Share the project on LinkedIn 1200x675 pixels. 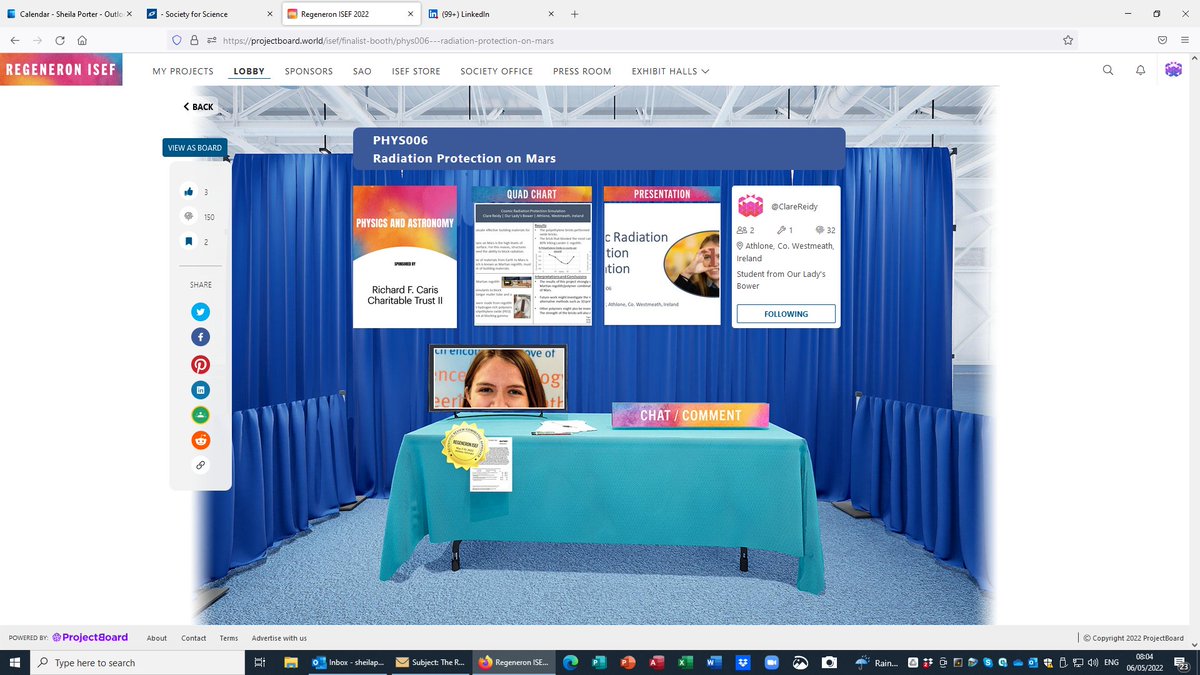point(200,389)
